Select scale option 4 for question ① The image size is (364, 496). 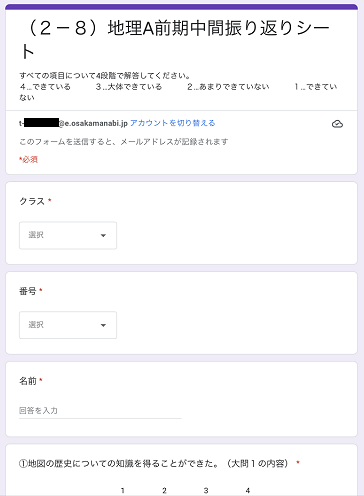pos(248,490)
